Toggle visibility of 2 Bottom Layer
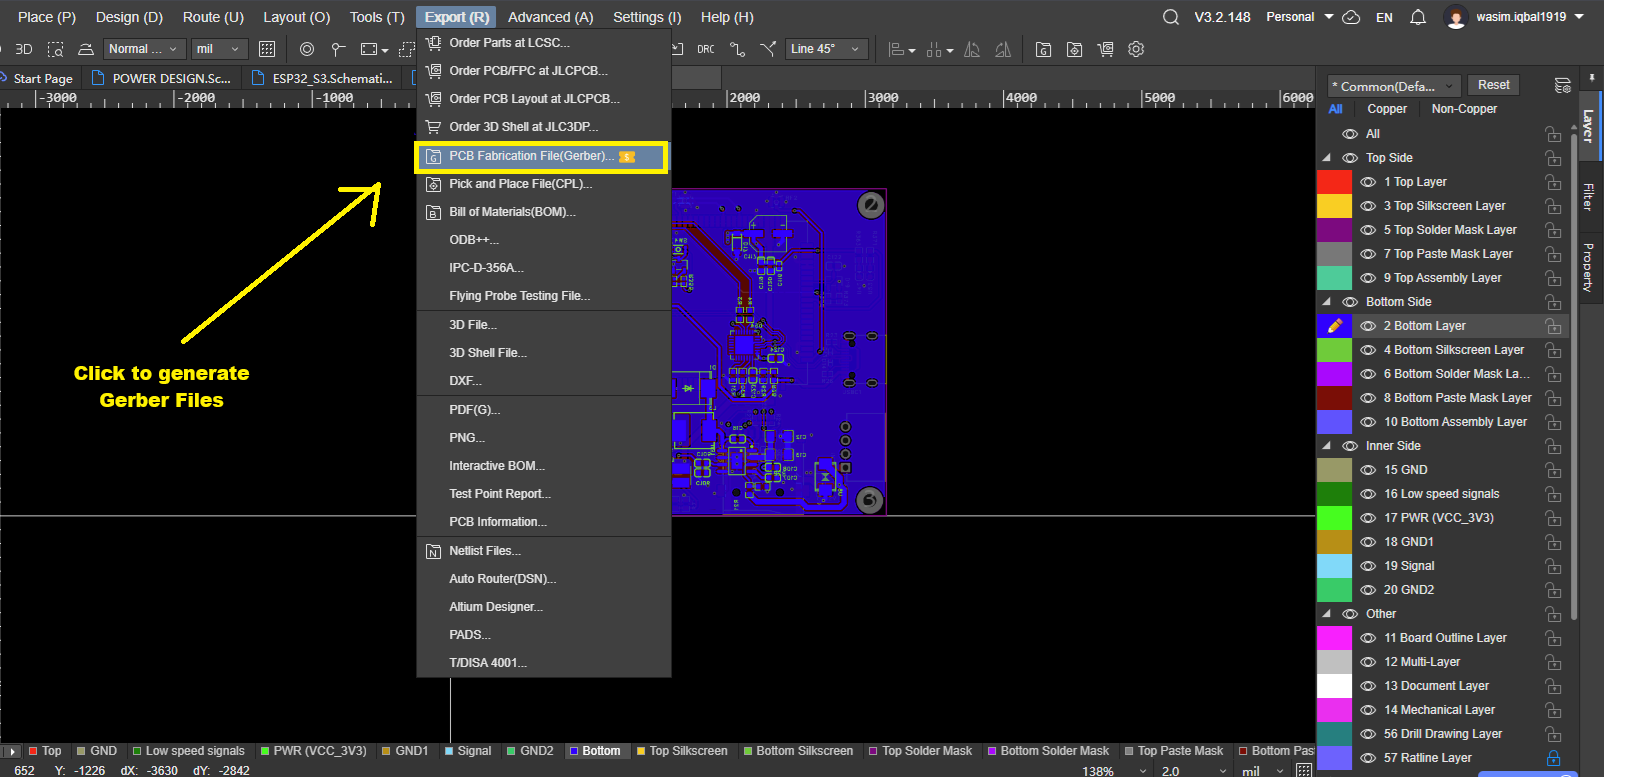 click(x=1368, y=326)
